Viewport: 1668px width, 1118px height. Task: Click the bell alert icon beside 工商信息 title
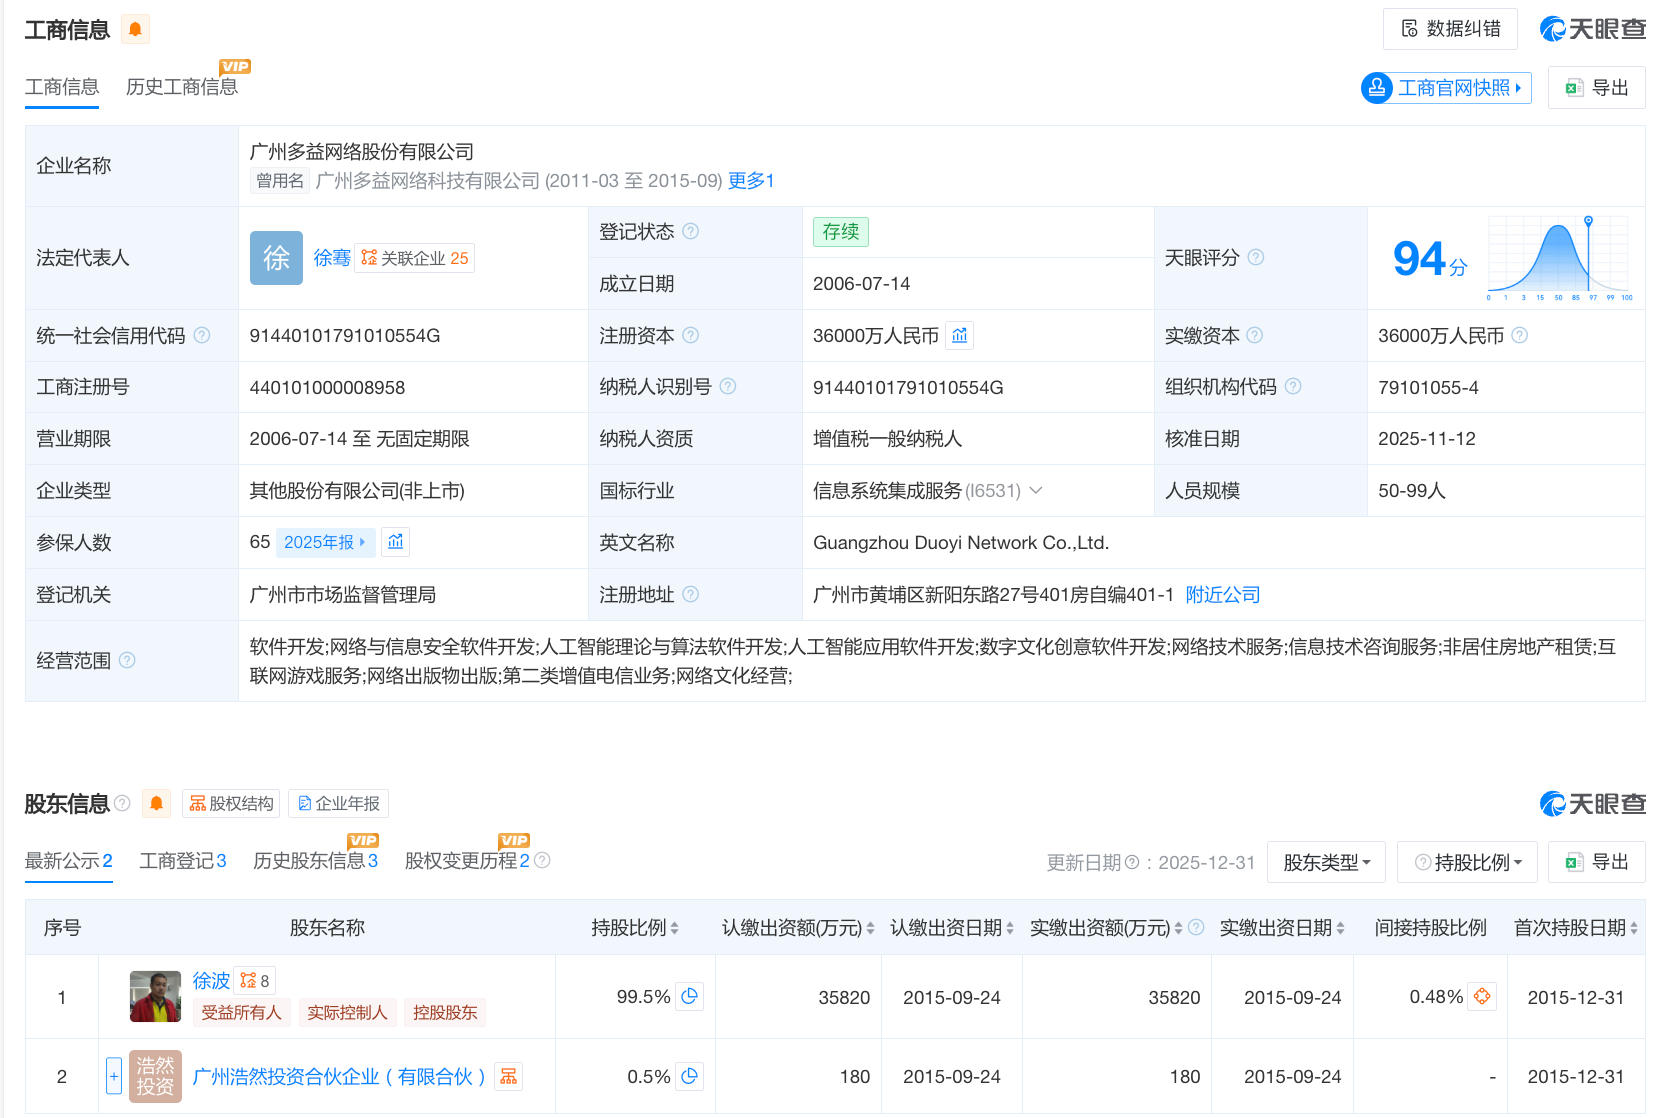[x=135, y=29]
